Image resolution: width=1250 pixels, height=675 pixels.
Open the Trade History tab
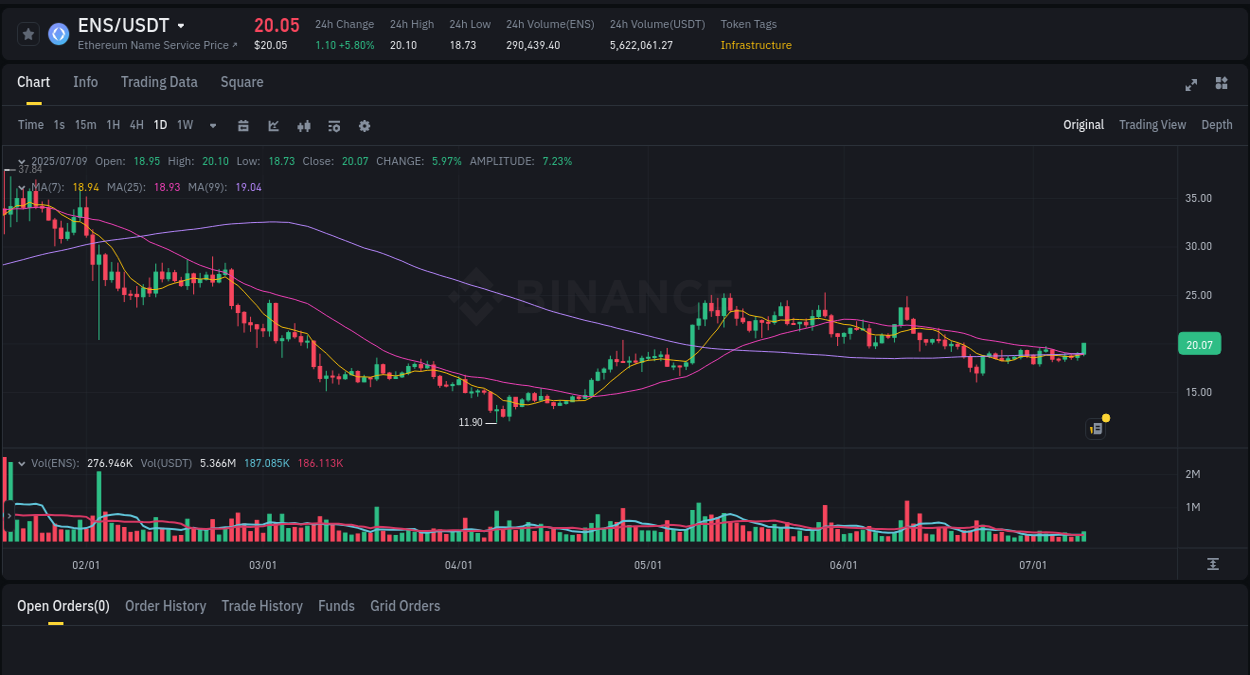pyautogui.click(x=262, y=606)
